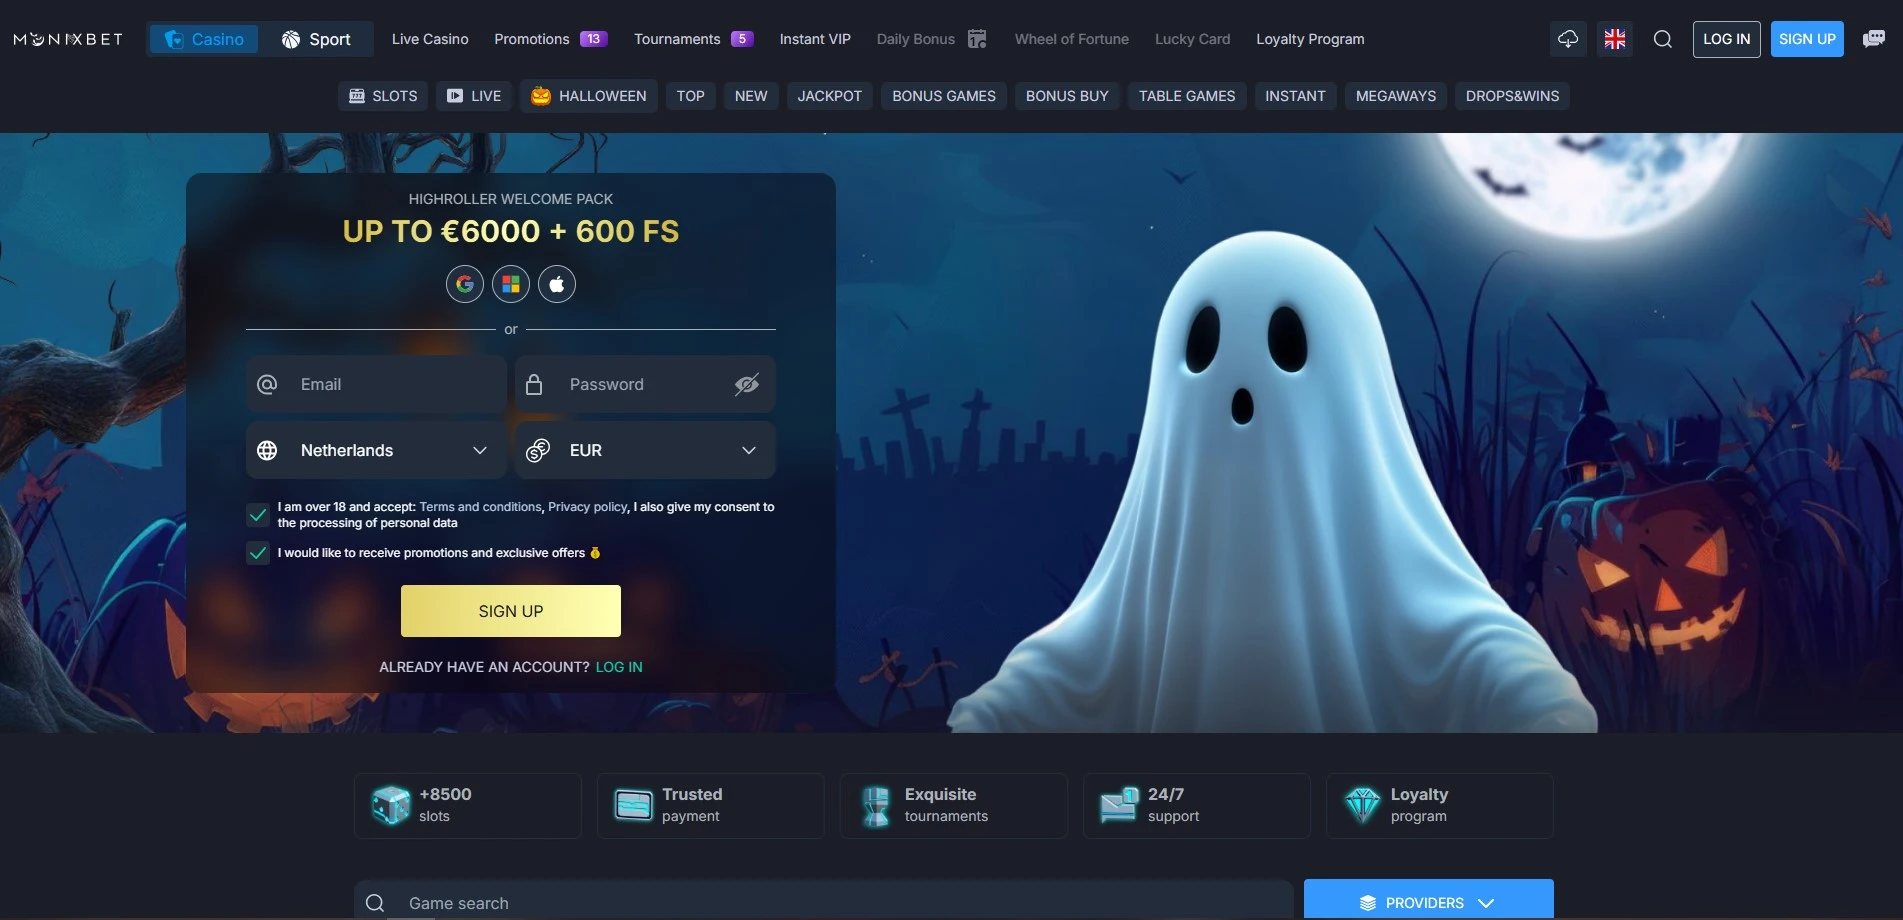Open the PROVIDERS dropdown

1427,902
